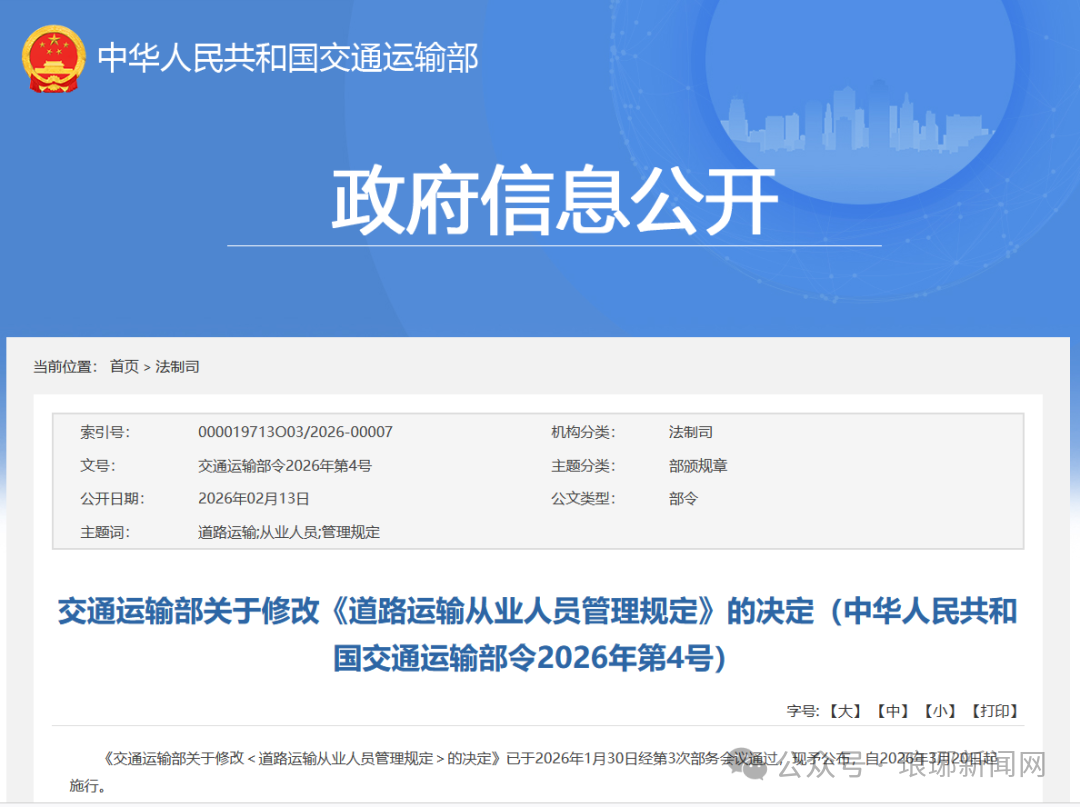The image size is (1080, 807).
Task: Set font size to 小
Action: pyautogui.click(x=939, y=711)
